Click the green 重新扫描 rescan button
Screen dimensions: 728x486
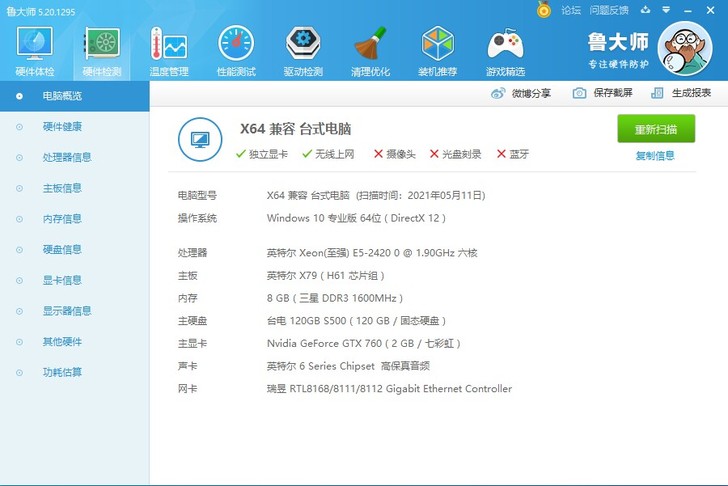[656, 129]
